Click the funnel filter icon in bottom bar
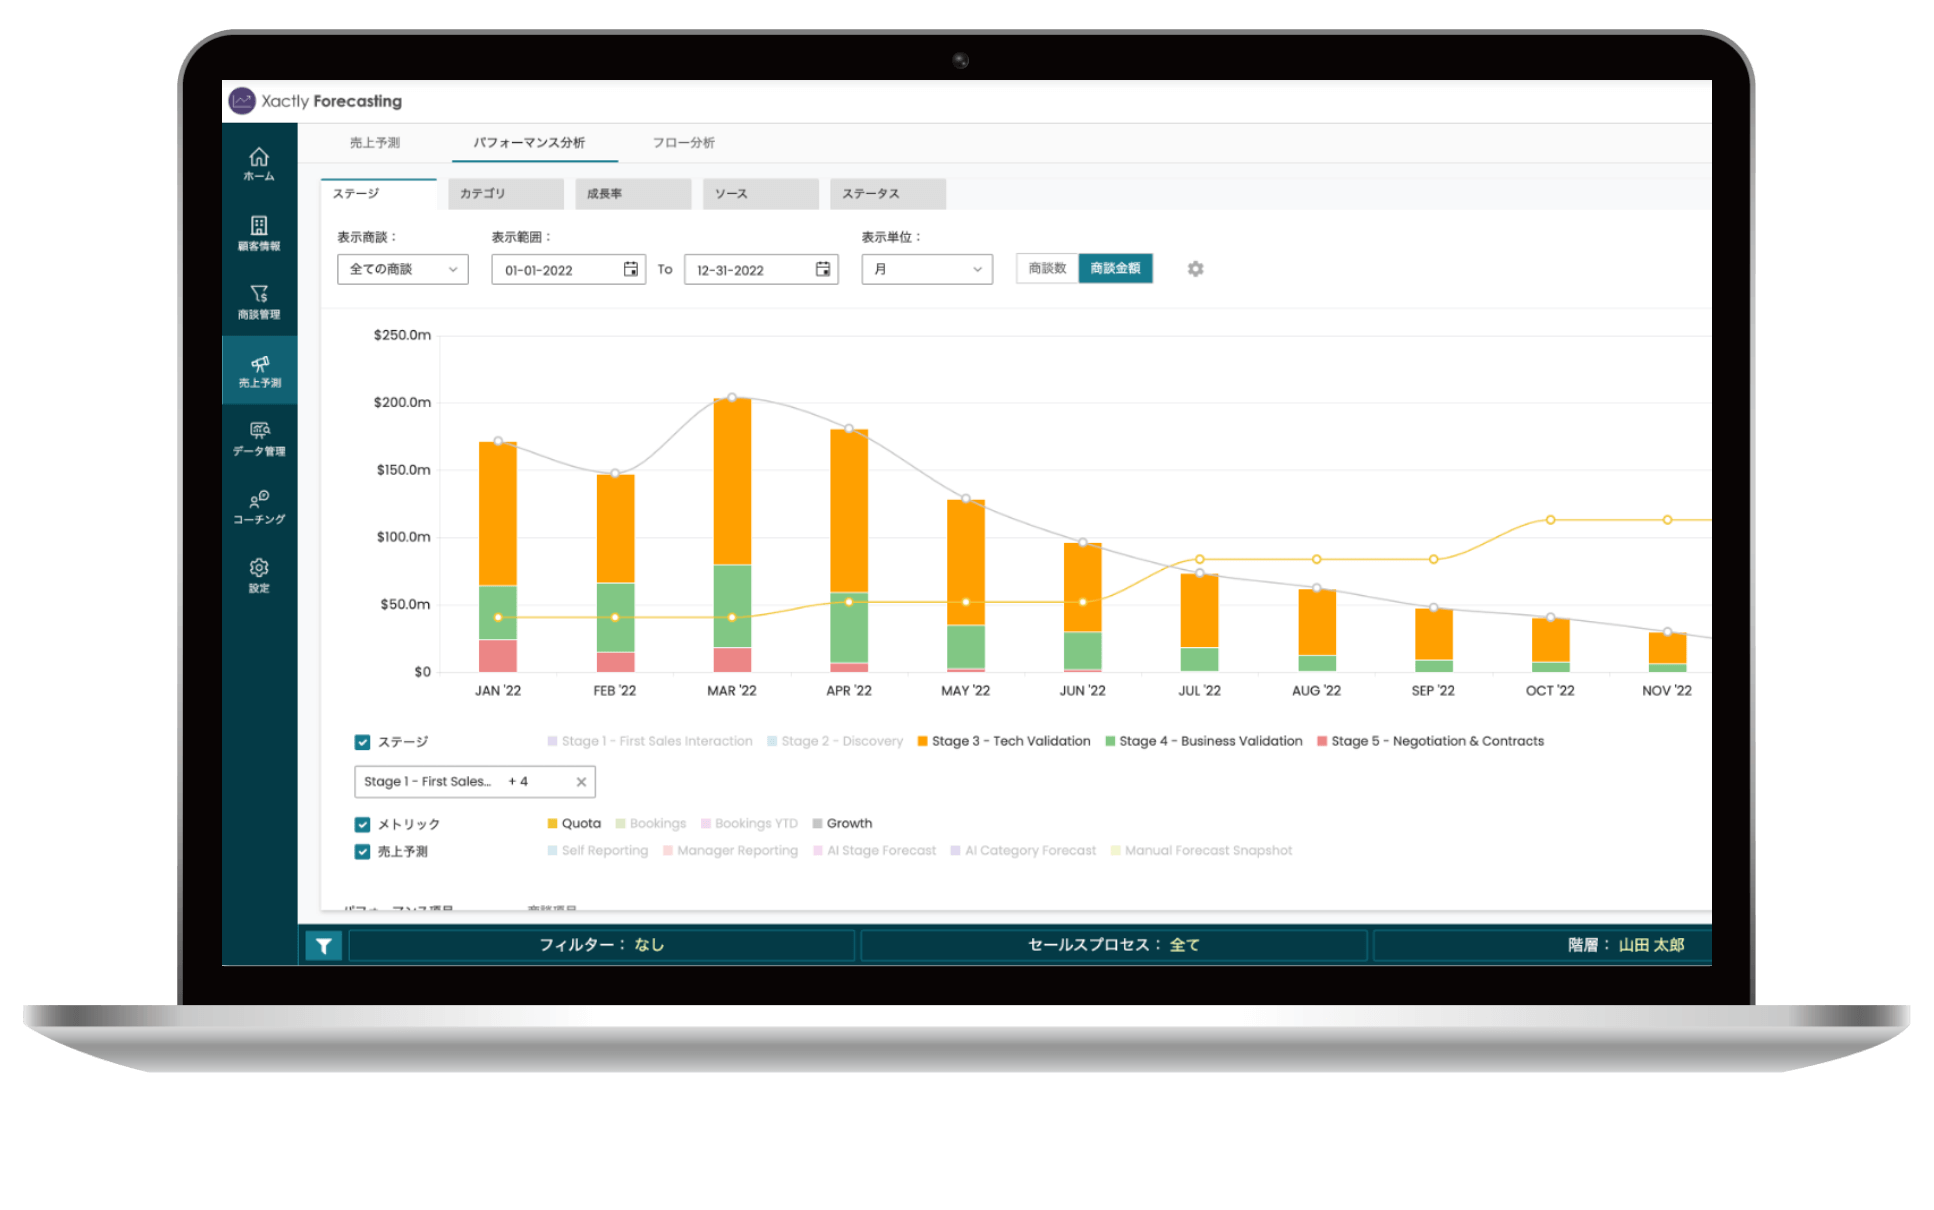This screenshot has width=1934, height=1210. click(x=324, y=945)
